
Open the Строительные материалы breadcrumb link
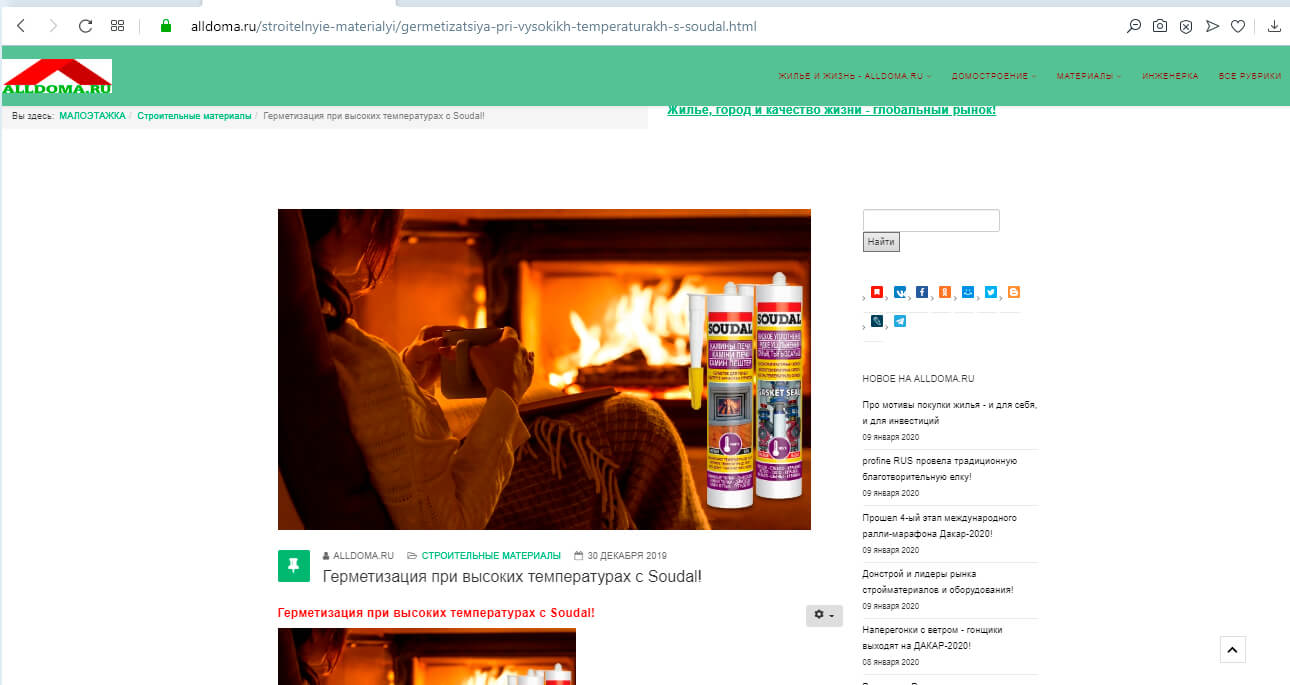click(x=194, y=116)
